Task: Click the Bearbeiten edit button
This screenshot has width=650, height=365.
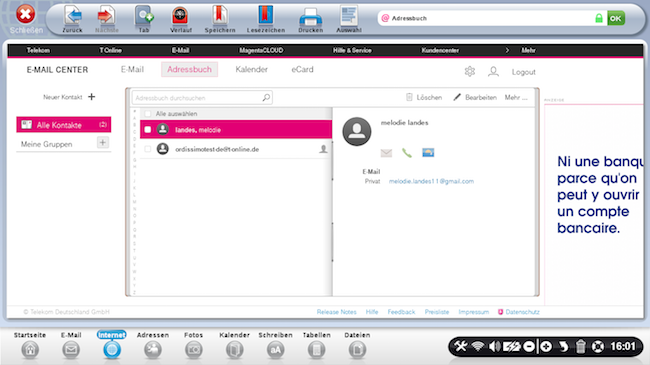Action: tap(475, 97)
